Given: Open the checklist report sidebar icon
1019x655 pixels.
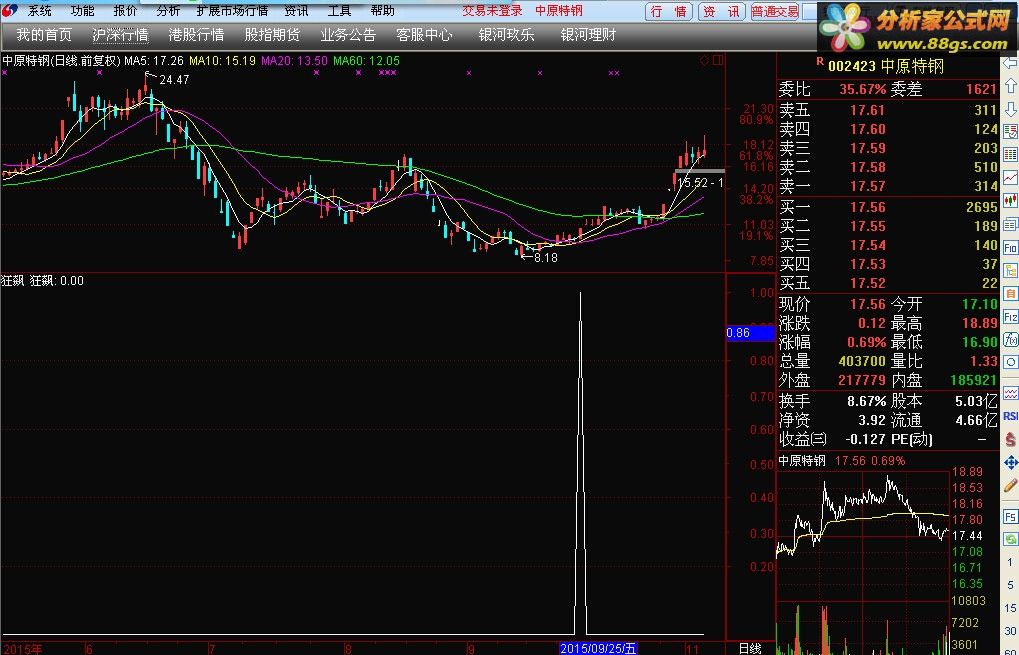Looking at the screenshot, I should (x=1011, y=131).
